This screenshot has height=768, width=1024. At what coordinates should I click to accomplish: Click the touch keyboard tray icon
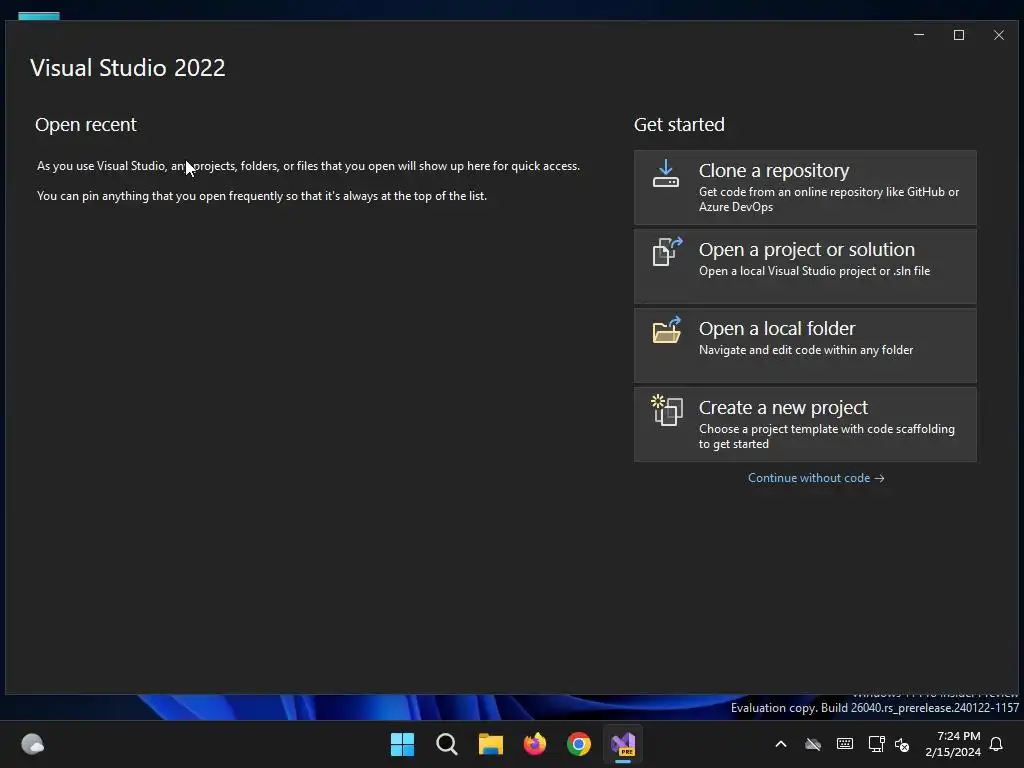[844, 744]
